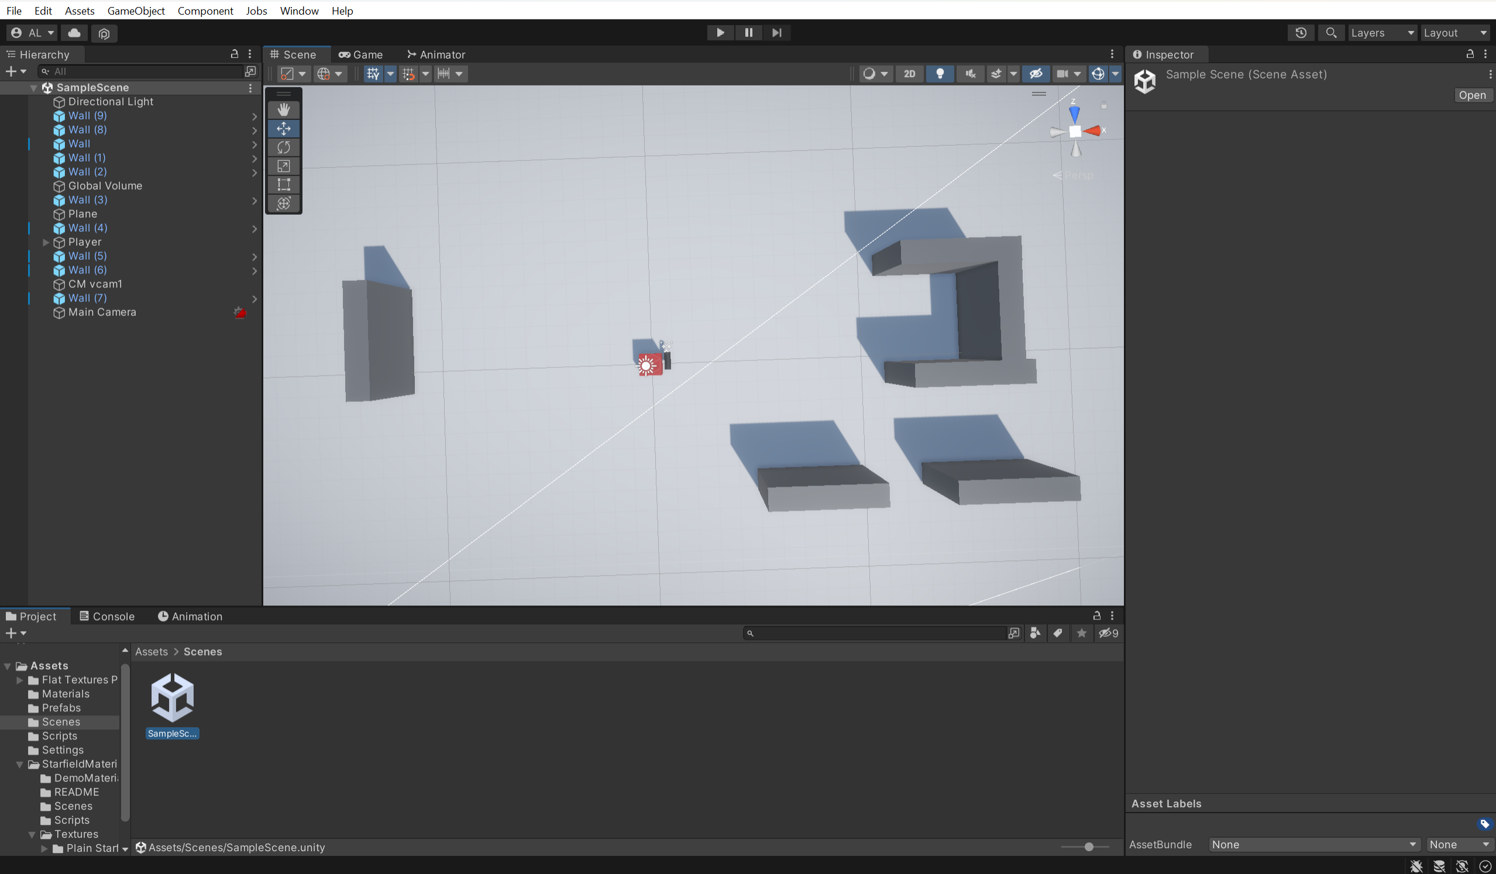
Task: Toggle scene lighting bulb button
Action: coord(940,74)
